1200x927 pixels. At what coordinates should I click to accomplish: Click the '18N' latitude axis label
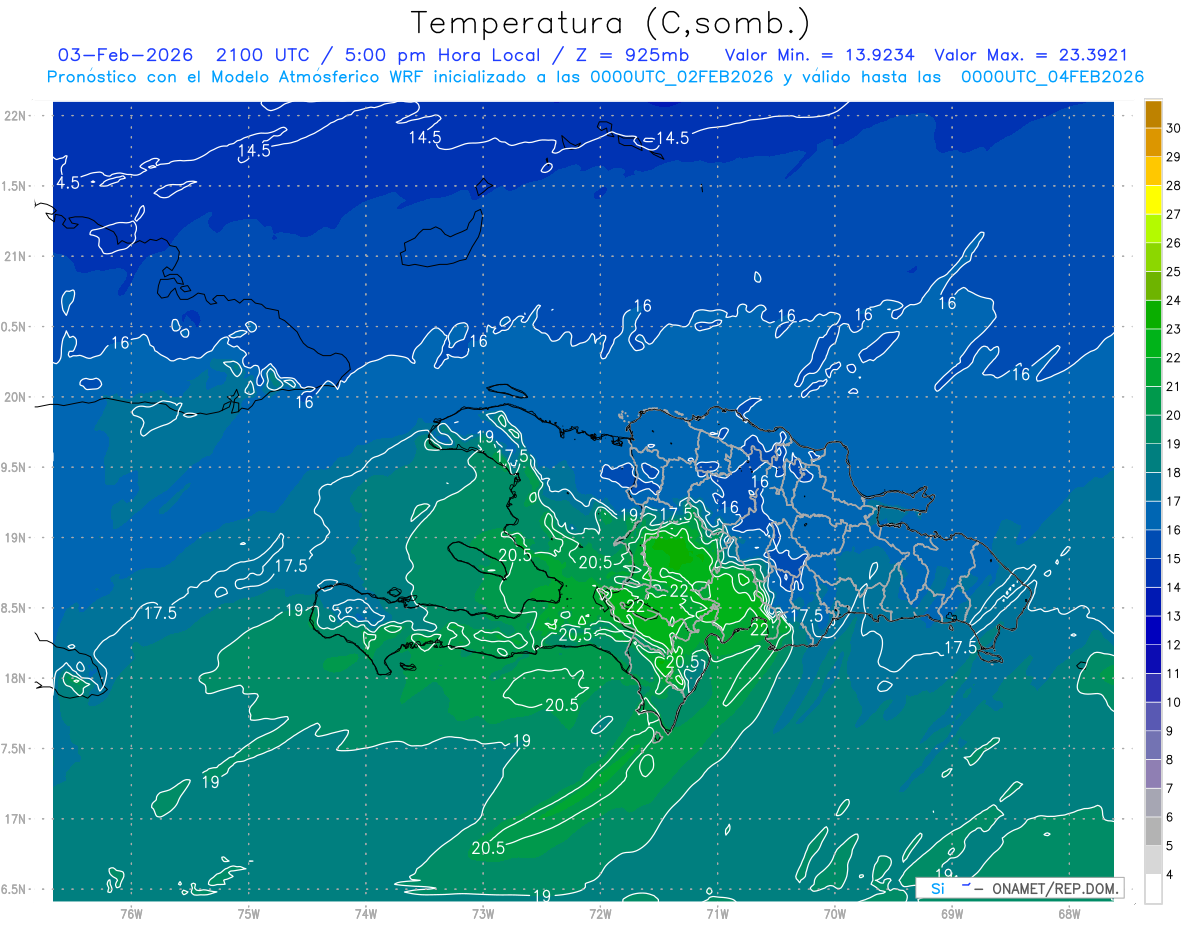(16, 678)
